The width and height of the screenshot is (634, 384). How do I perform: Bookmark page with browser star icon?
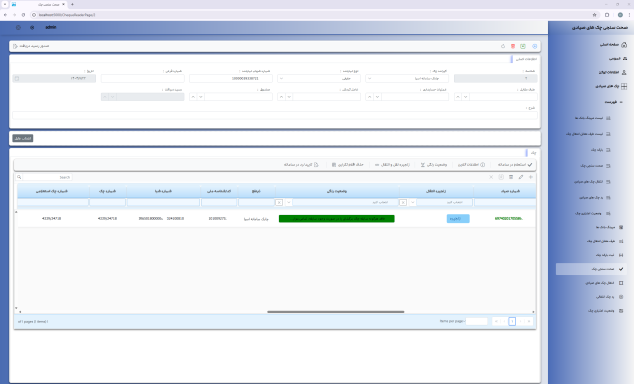(594, 15)
